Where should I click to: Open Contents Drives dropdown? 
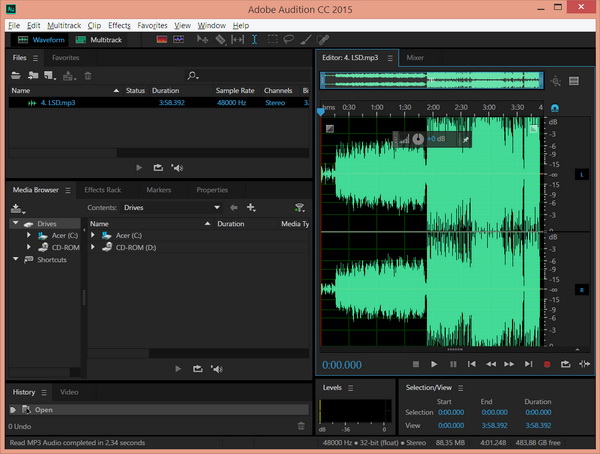171,207
